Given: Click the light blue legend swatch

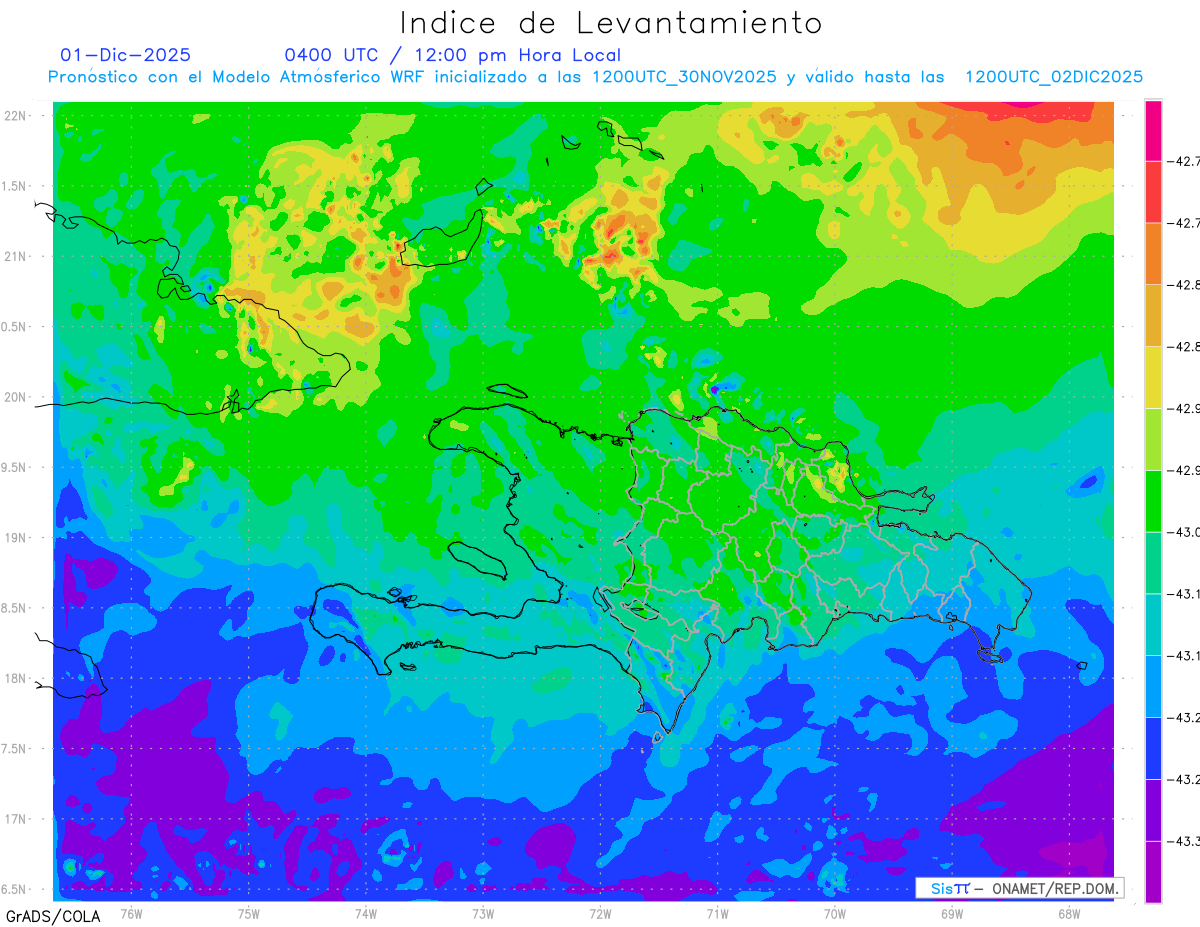Looking at the screenshot, I should tap(1153, 686).
